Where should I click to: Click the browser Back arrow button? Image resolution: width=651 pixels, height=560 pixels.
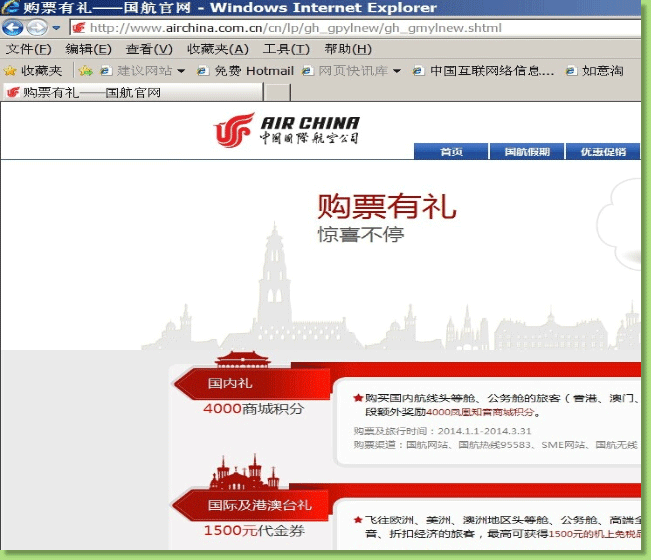tap(13, 28)
